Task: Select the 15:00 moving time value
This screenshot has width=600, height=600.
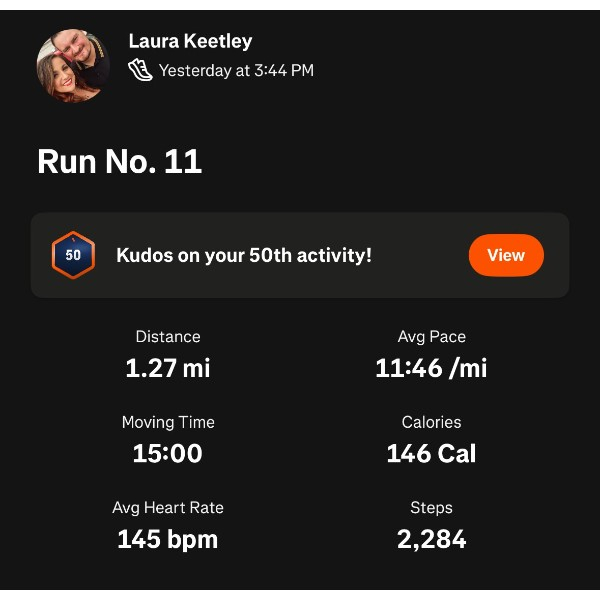Action: point(168,453)
